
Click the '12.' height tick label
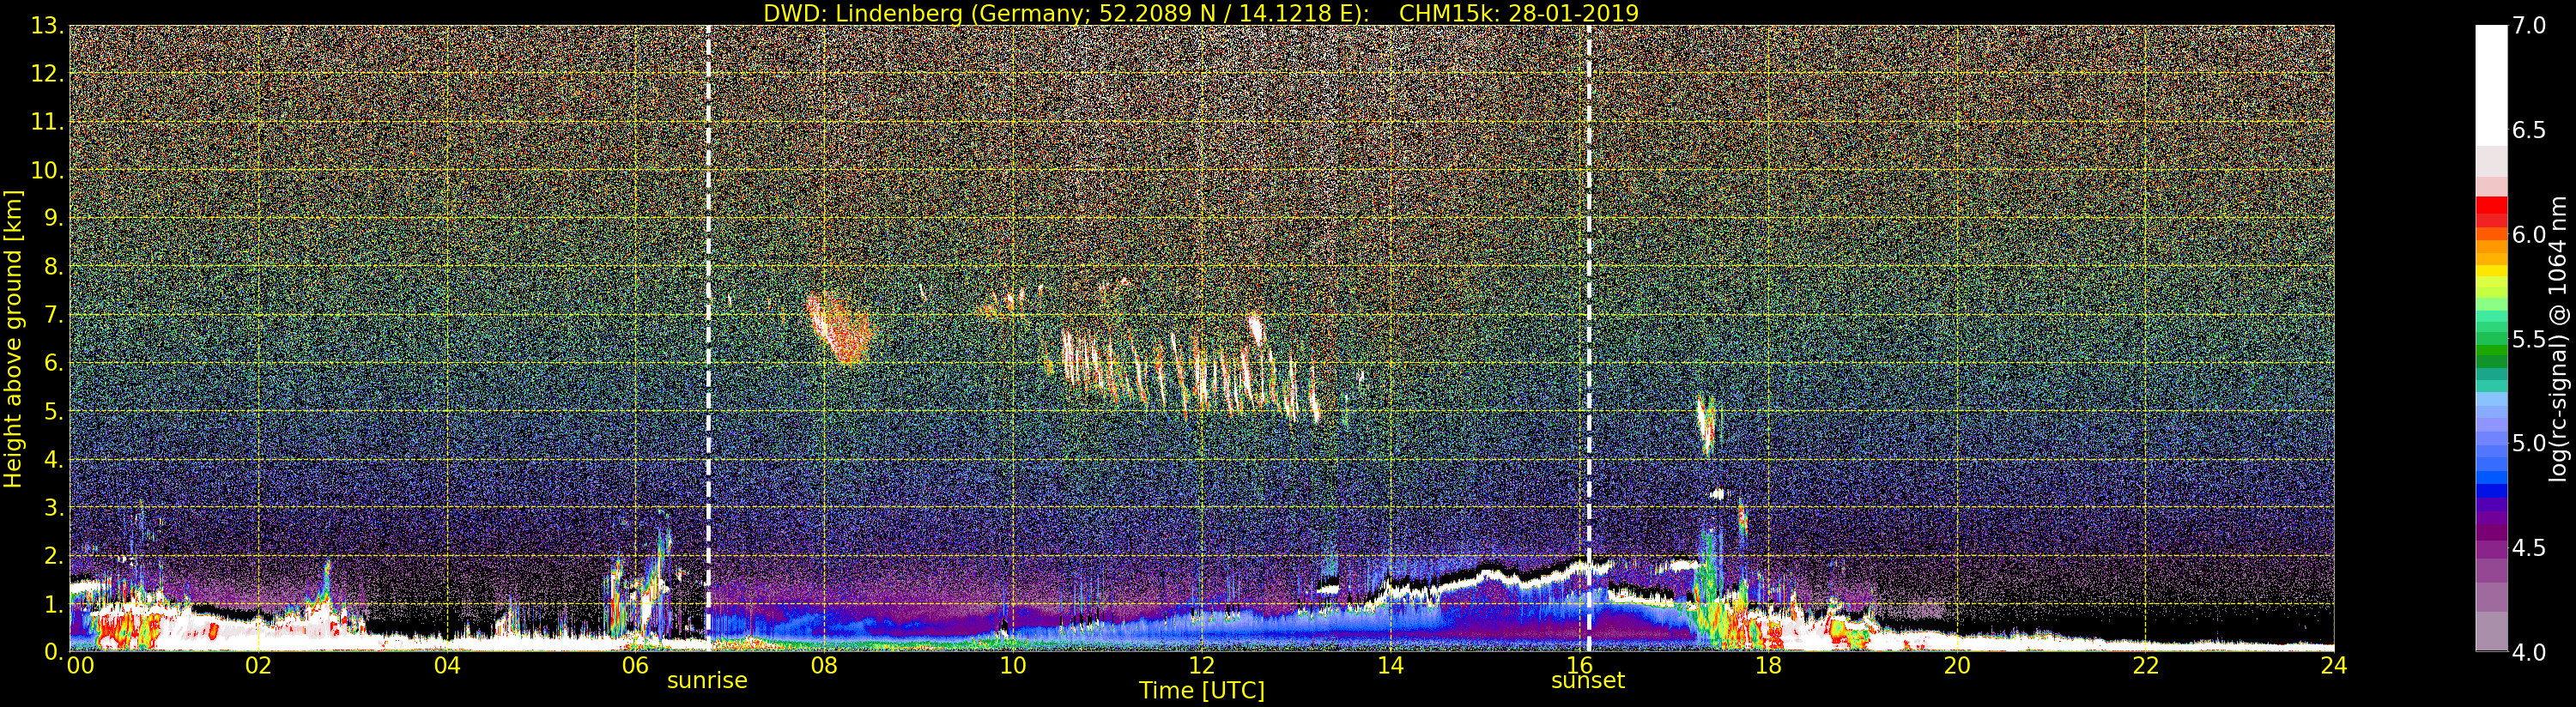(x=47, y=74)
